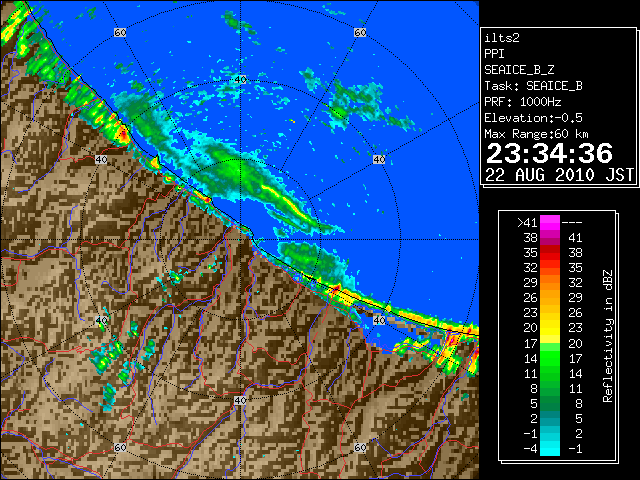Select the 'Elevation:-0.5' value
Viewport: 640px width, 480px height.
(533, 118)
